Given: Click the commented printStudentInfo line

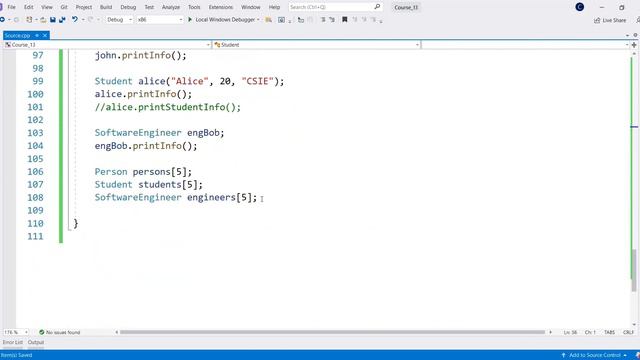Looking at the screenshot, I should tap(168, 107).
